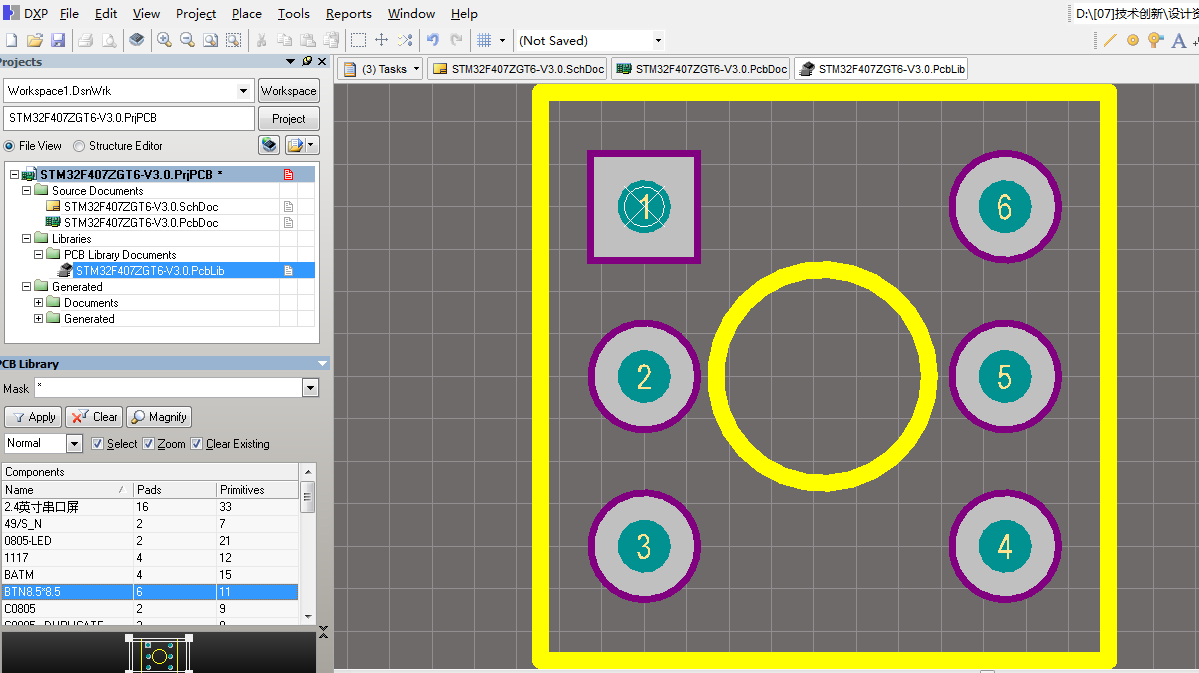
Task: Open the Reports menu
Action: tap(349, 14)
